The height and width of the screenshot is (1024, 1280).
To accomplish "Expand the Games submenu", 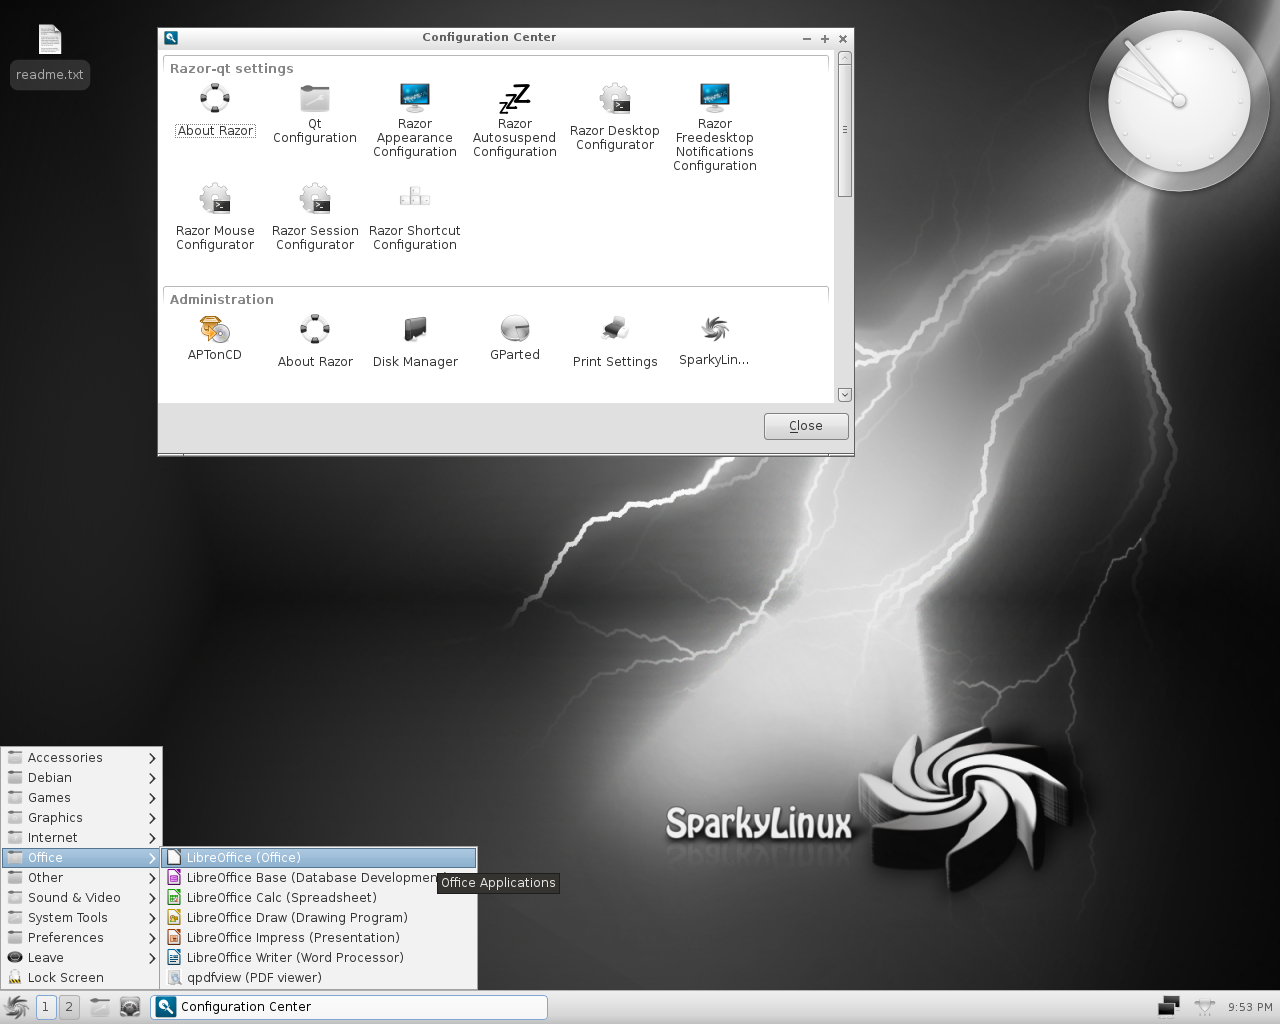I will 81,798.
